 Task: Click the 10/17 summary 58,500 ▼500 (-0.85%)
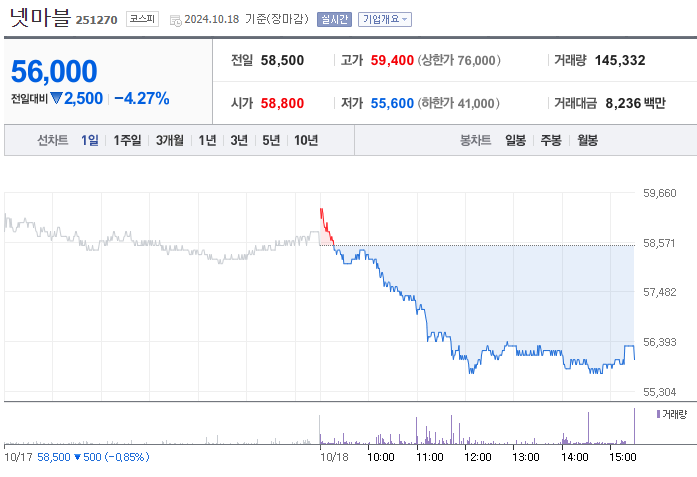[93, 457]
